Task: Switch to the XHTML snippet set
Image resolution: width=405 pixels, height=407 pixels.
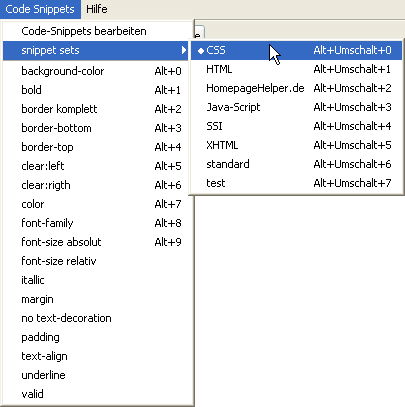Action: 296,145
